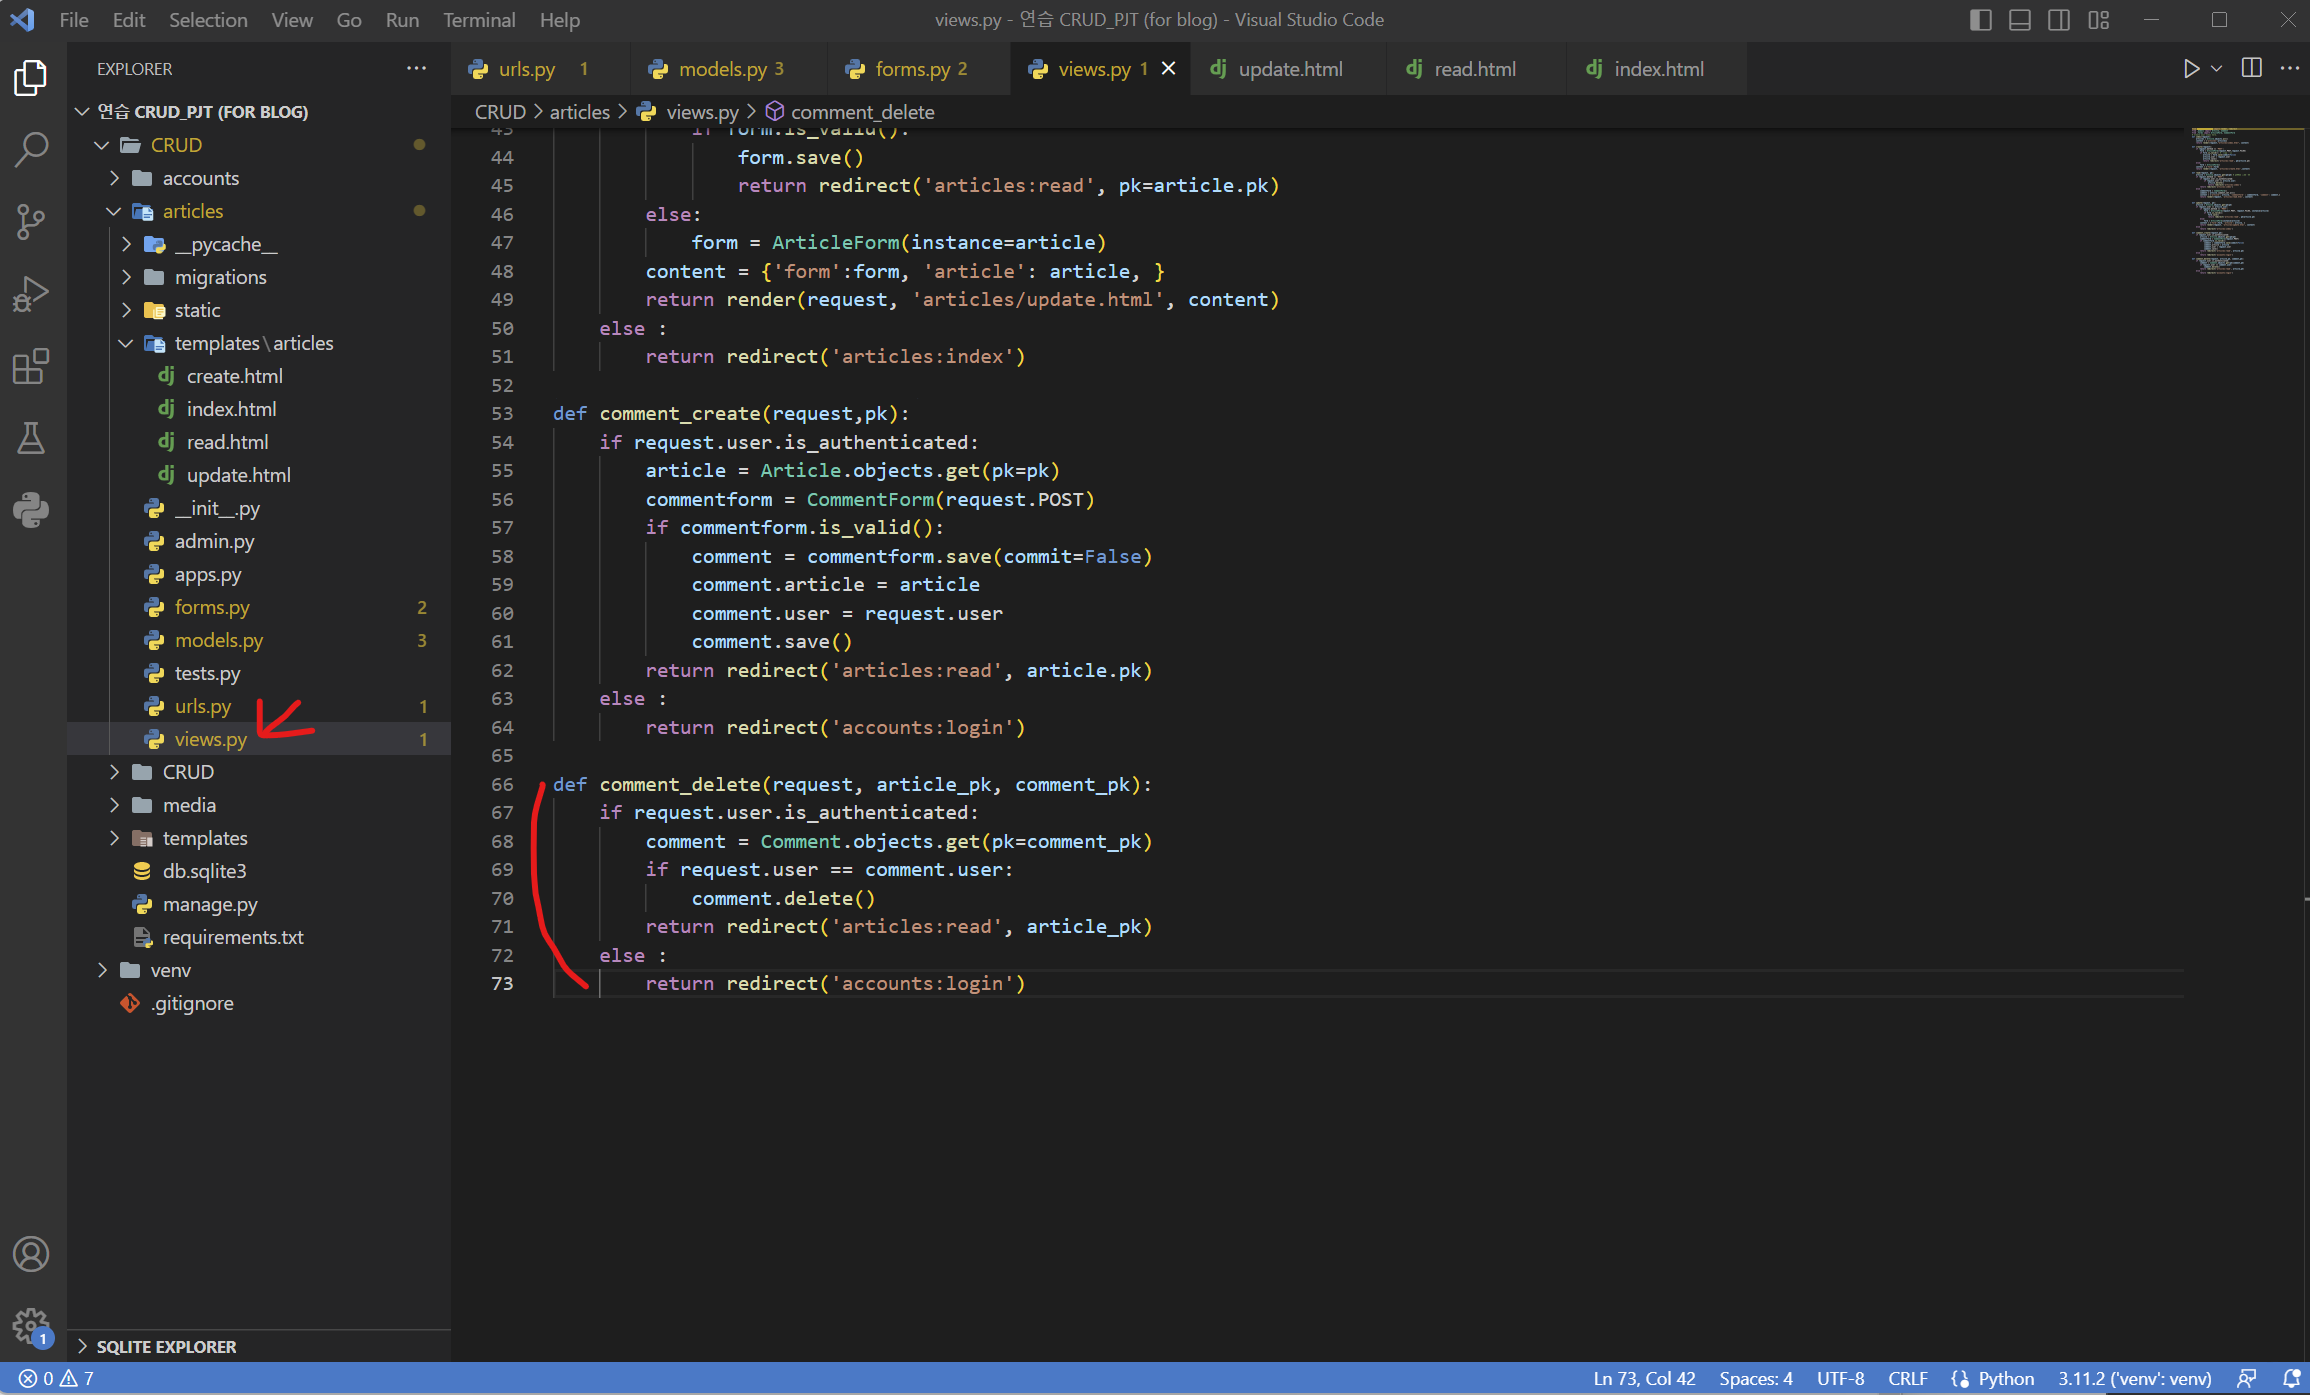This screenshot has width=2310, height=1395.
Task: Click errors and warnings status indicator
Action: (56, 1378)
